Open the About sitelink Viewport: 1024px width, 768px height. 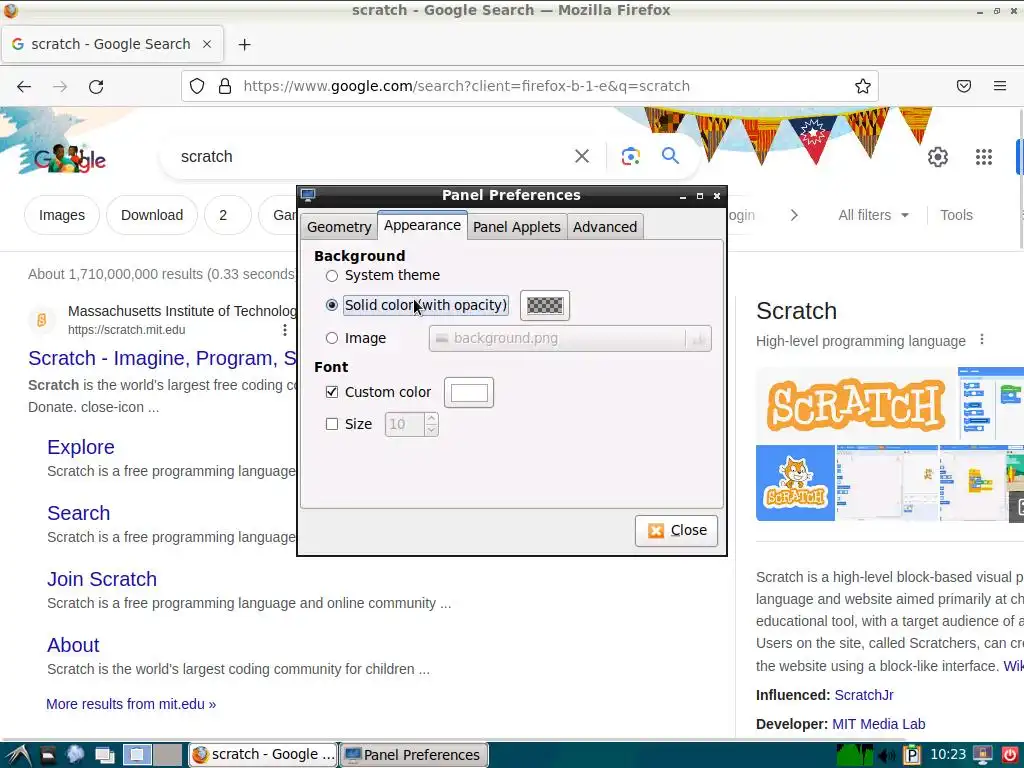point(73,645)
